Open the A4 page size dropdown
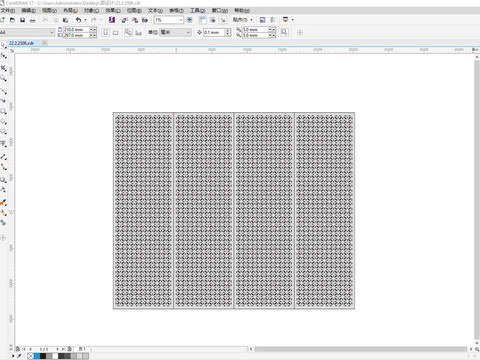This screenshot has height=360, width=480. tap(27, 32)
